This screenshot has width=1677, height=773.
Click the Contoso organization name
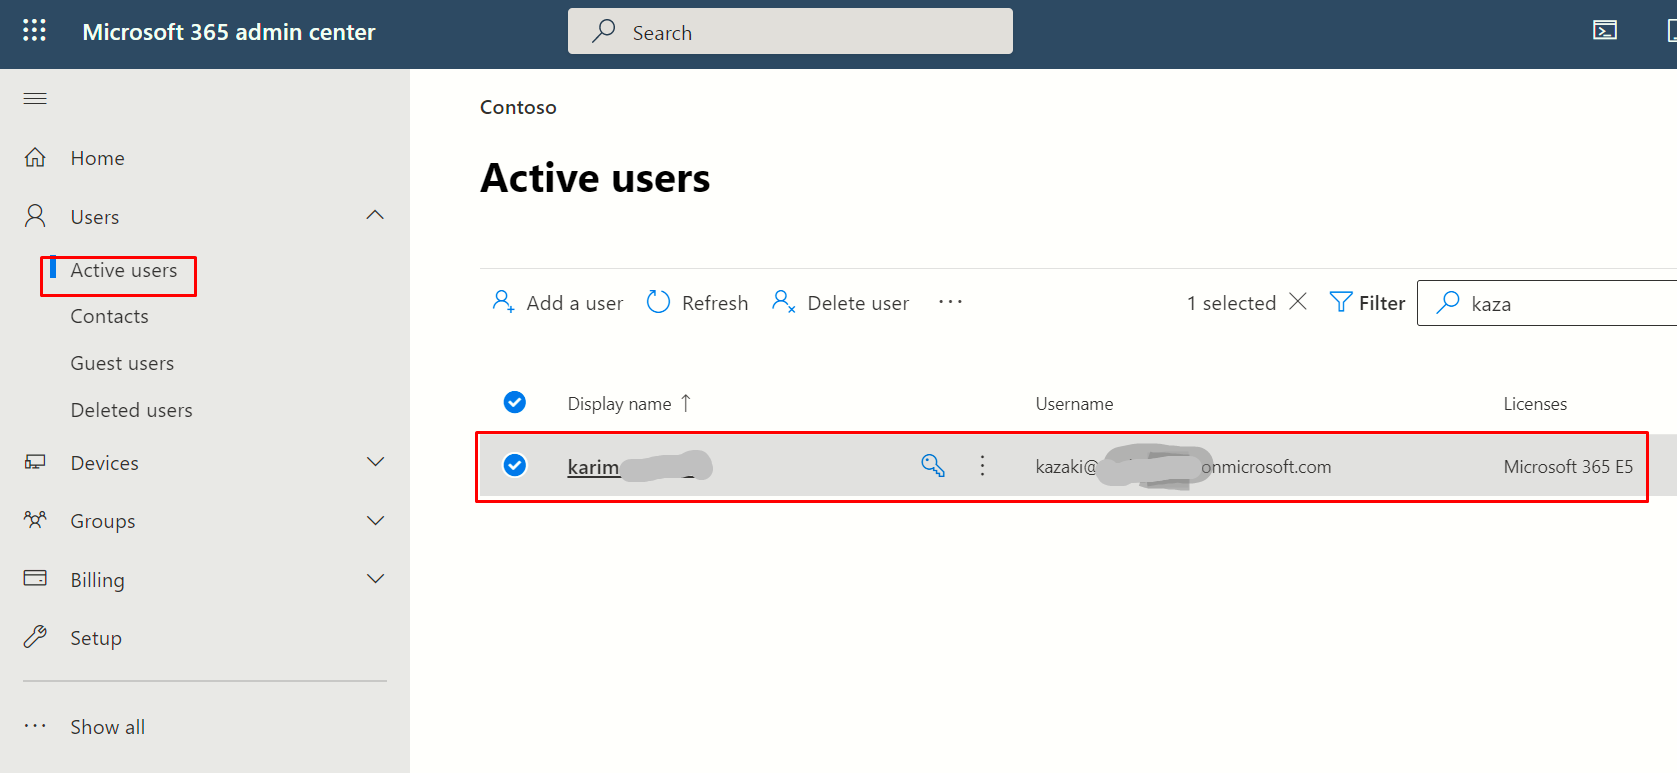(x=518, y=107)
